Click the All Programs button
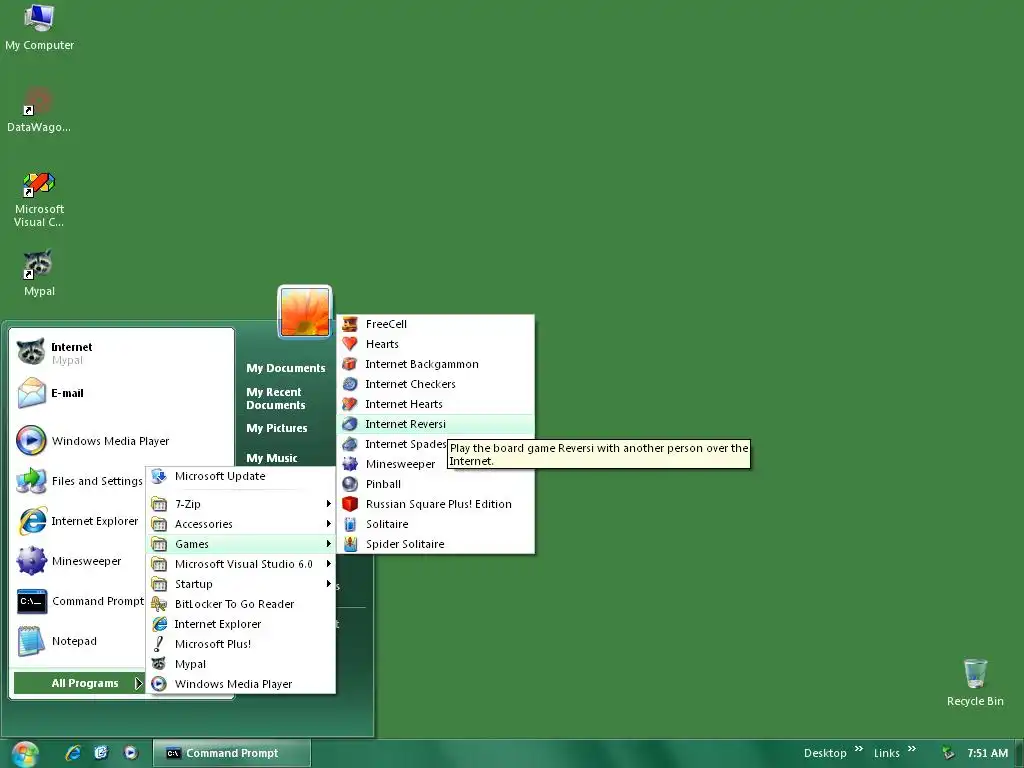Screen dimensions: 1024x768 point(79,683)
